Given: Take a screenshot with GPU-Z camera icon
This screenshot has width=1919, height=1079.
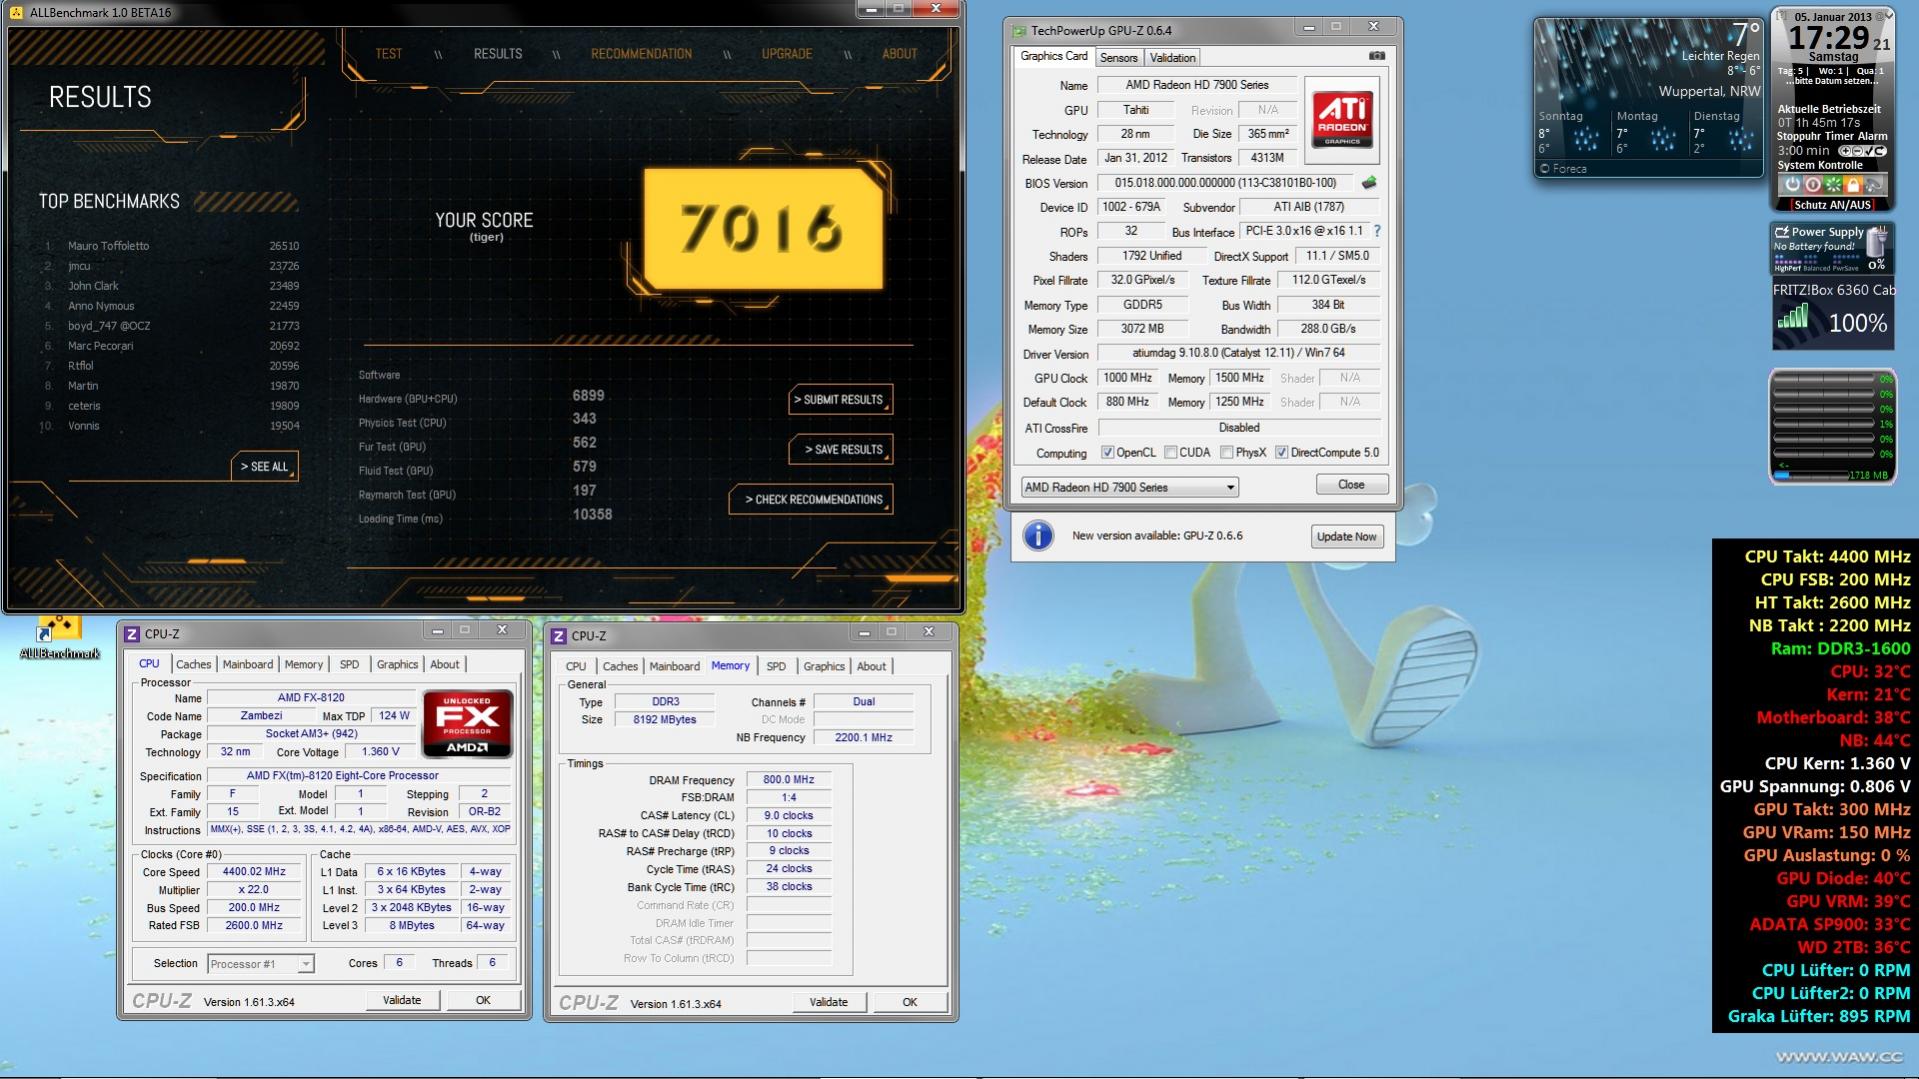Looking at the screenshot, I should 1376,56.
